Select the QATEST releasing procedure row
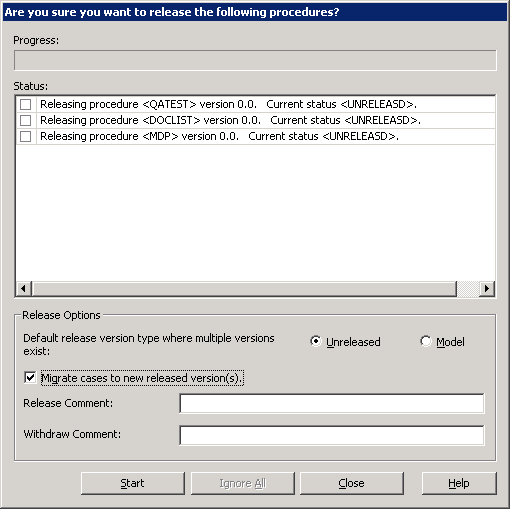 coord(255,104)
